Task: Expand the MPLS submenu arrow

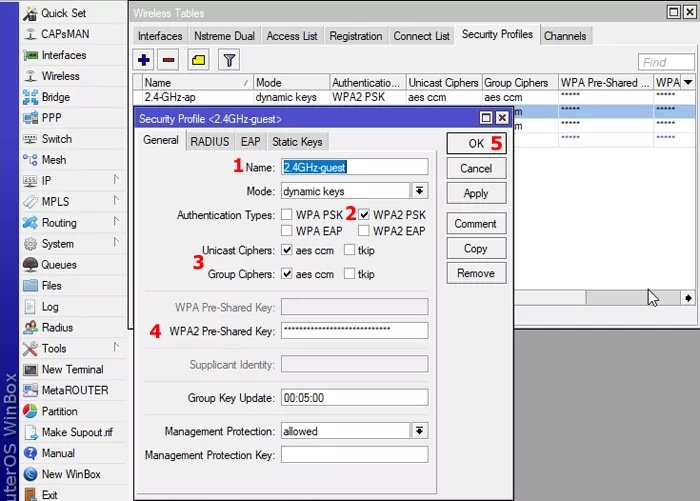Action: (116, 200)
